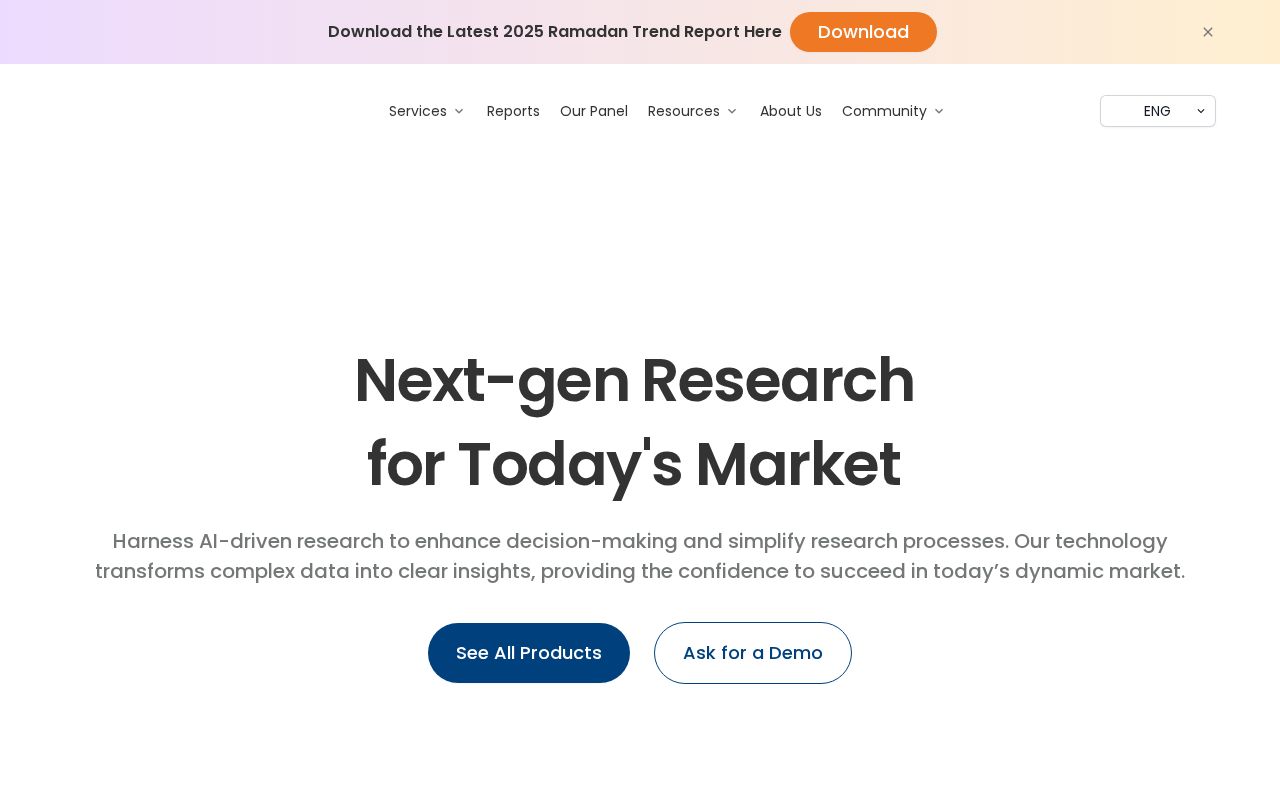Close the Ramadan report banner
This screenshot has width=1280, height=800.
coord(1208,32)
